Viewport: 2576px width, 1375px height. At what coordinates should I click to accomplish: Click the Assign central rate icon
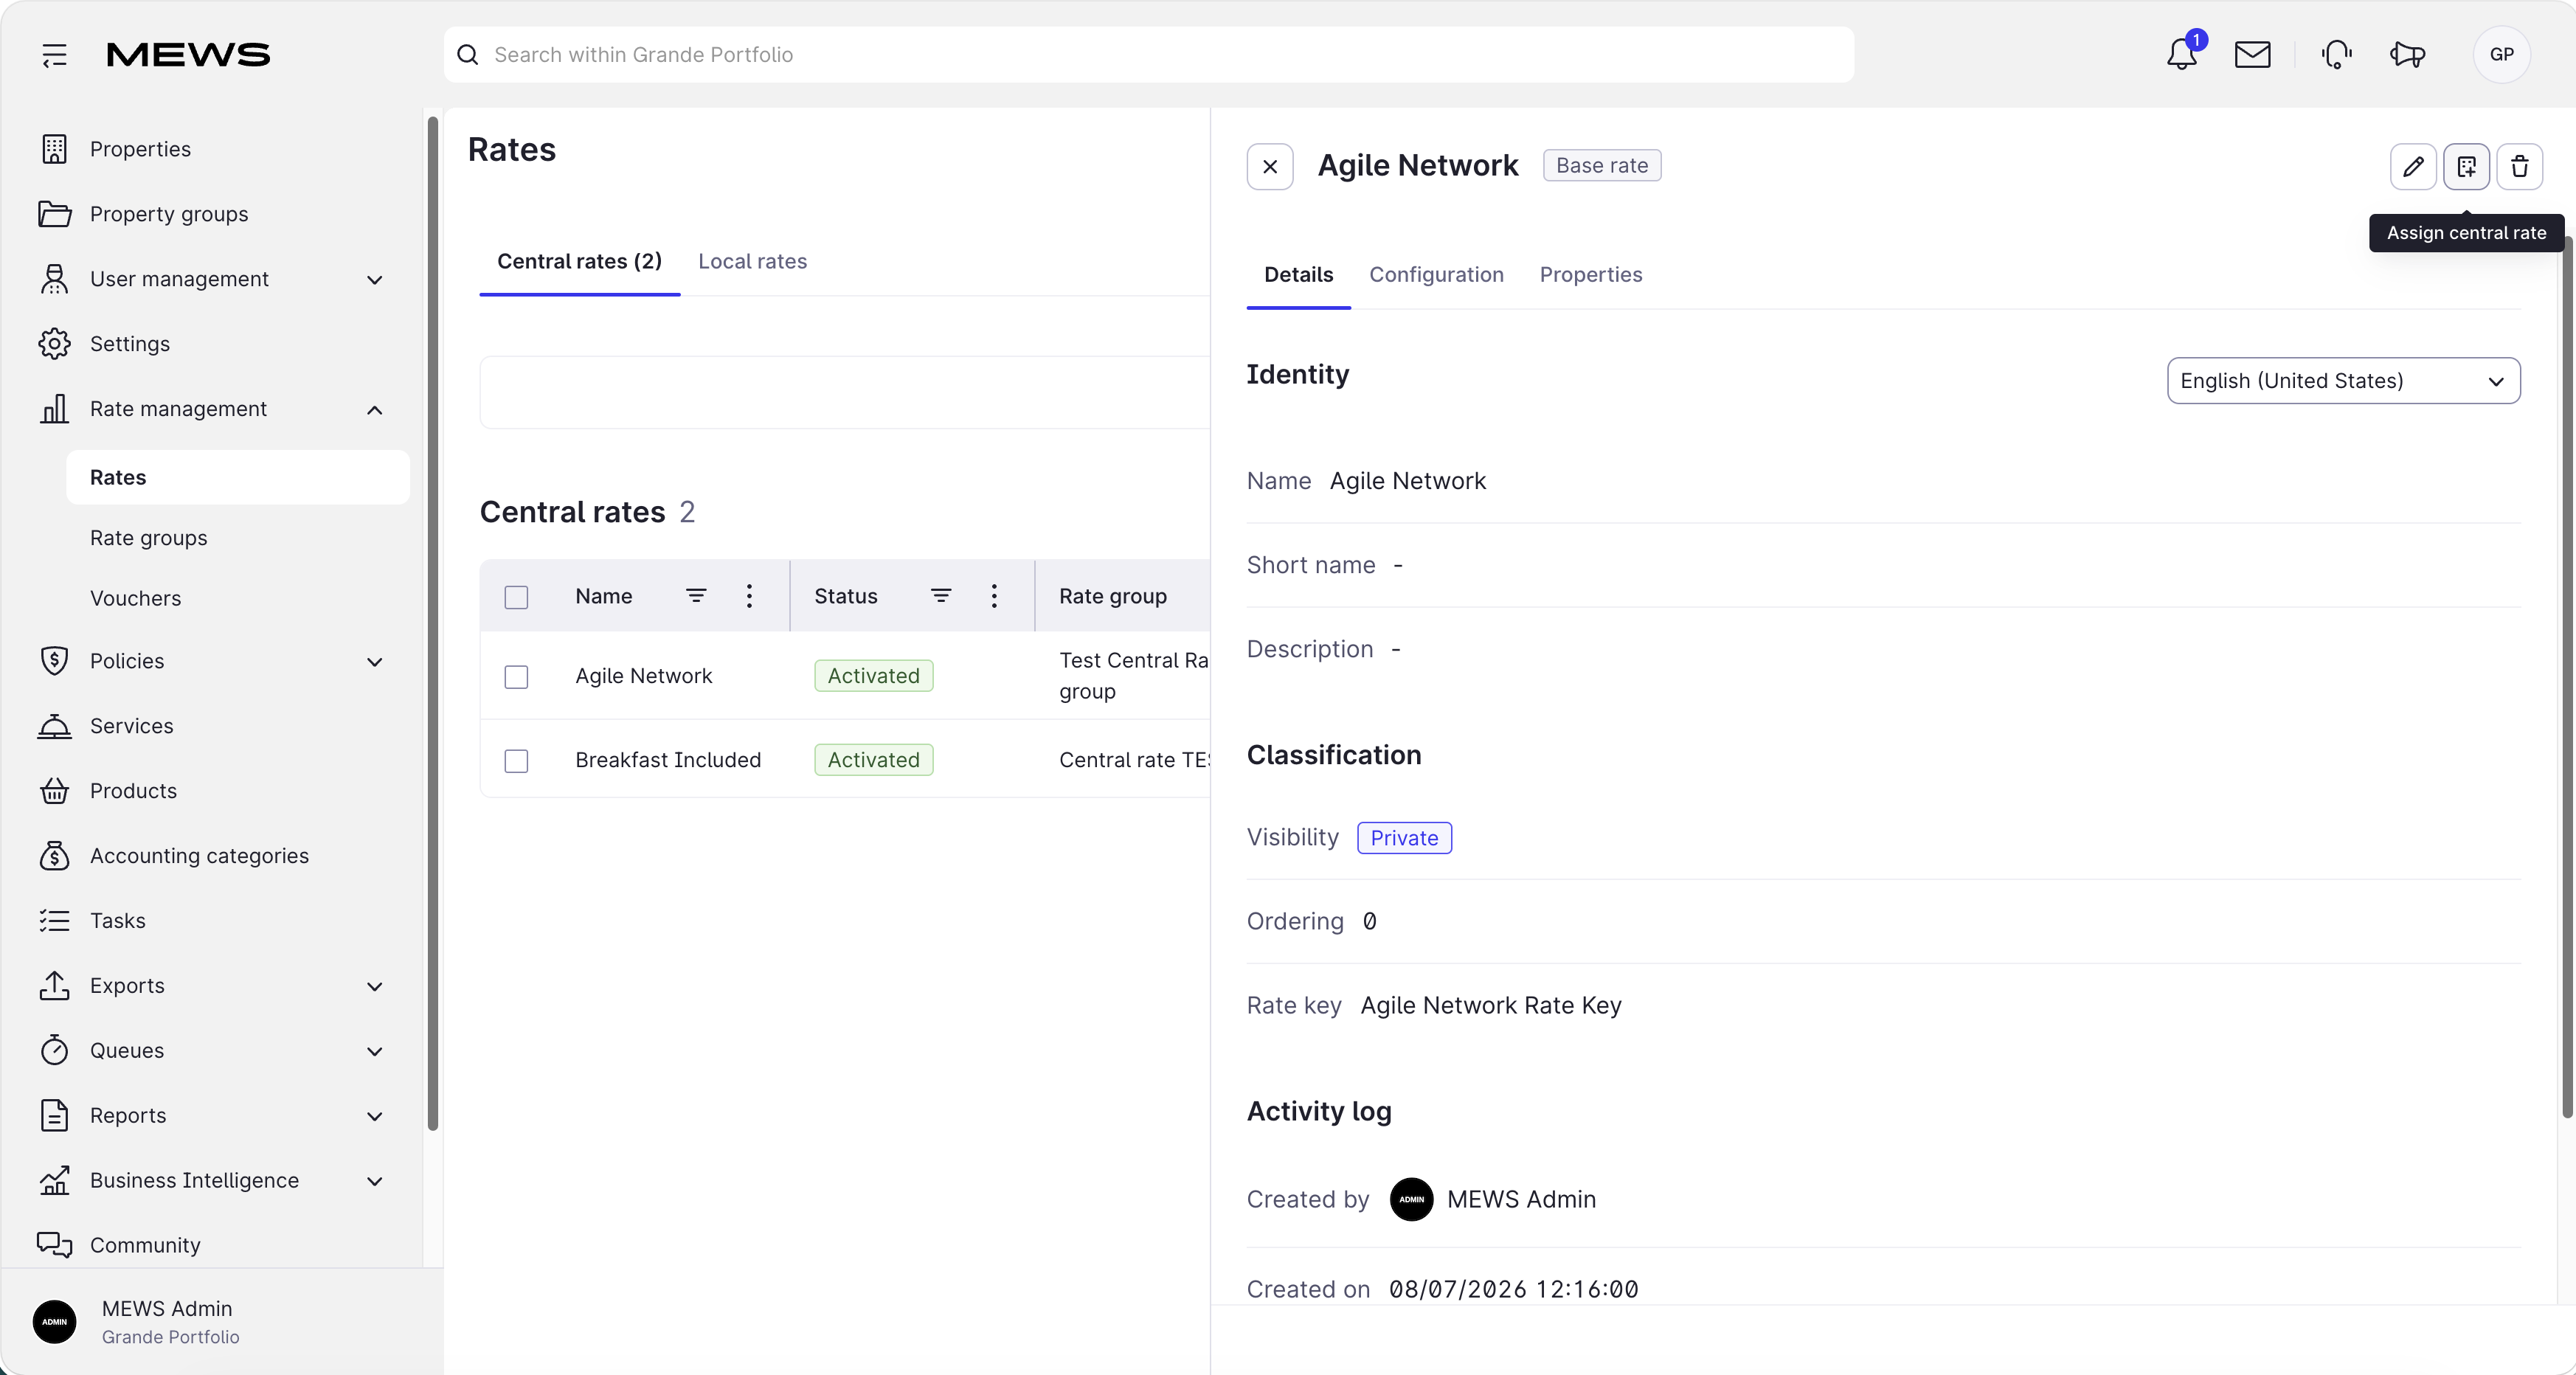click(x=2466, y=166)
